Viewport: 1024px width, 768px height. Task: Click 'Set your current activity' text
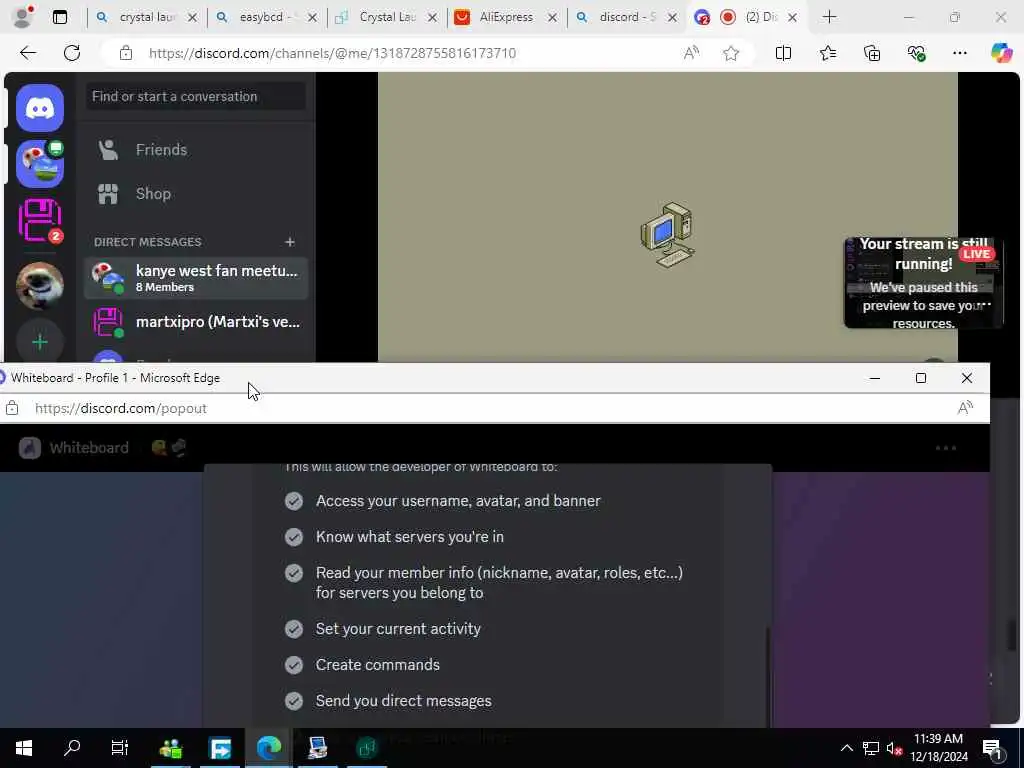click(398, 629)
